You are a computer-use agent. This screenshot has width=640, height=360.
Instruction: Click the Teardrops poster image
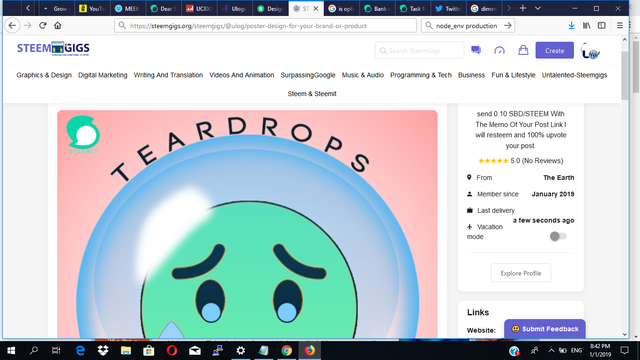tap(247, 224)
